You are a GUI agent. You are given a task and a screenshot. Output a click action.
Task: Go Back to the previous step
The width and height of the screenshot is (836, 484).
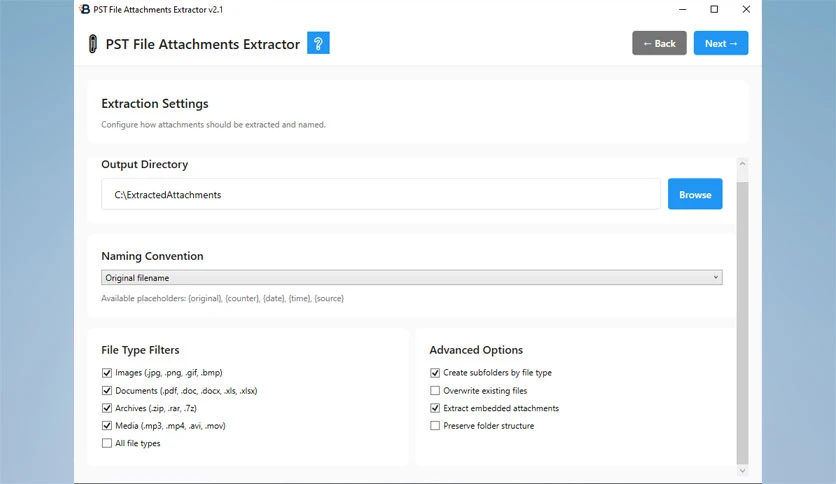click(x=659, y=43)
